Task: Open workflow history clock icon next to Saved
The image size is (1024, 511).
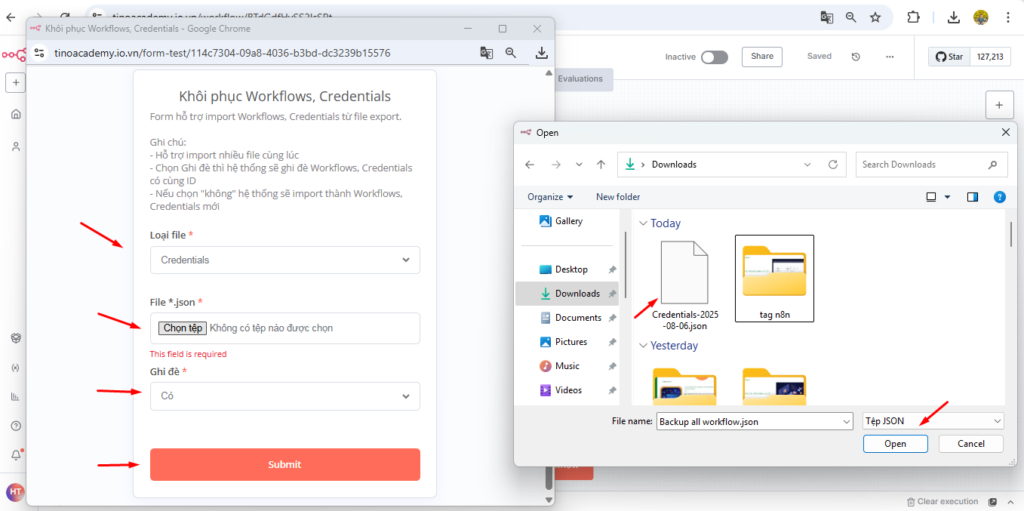Action: click(856, 57)
